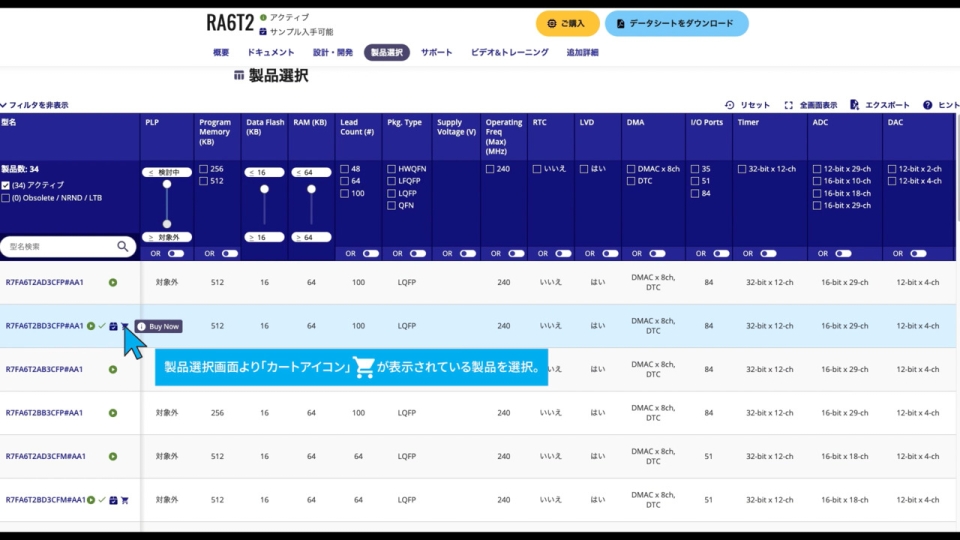This screenshot has height=540, width=960.
Task: Click データシートをダウンロード button
Action: [676, 23]
